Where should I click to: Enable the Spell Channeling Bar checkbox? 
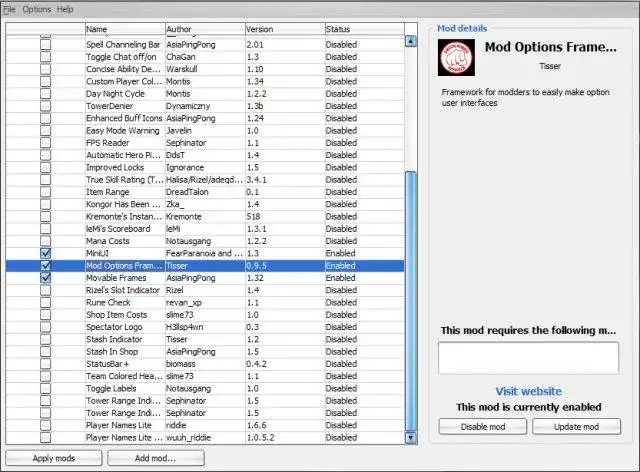click(46, 45)
